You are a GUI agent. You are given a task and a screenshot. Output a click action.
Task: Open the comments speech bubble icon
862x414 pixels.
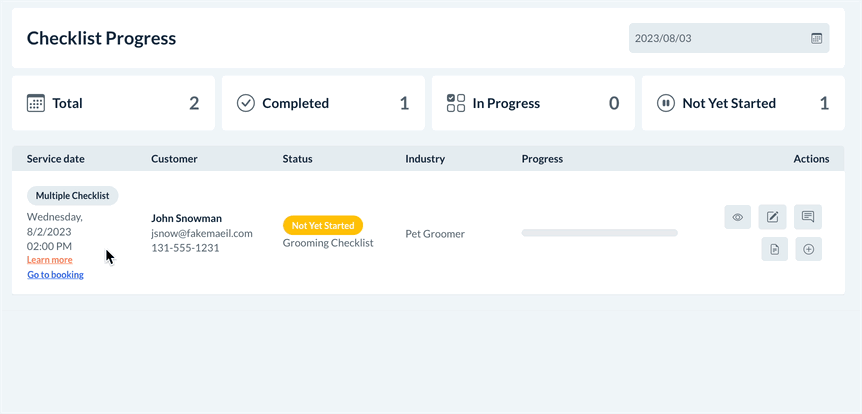(808, 217)
